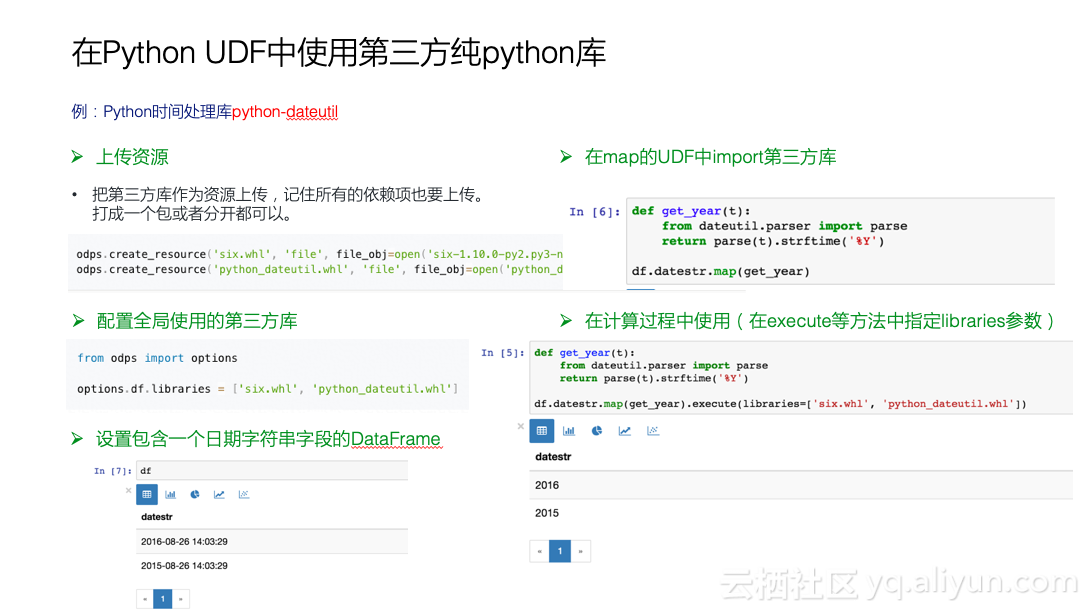Screen dimensions: 1090x612
Task: Select table view icon under cell In [7]
Action: click(x=147, y=494)
